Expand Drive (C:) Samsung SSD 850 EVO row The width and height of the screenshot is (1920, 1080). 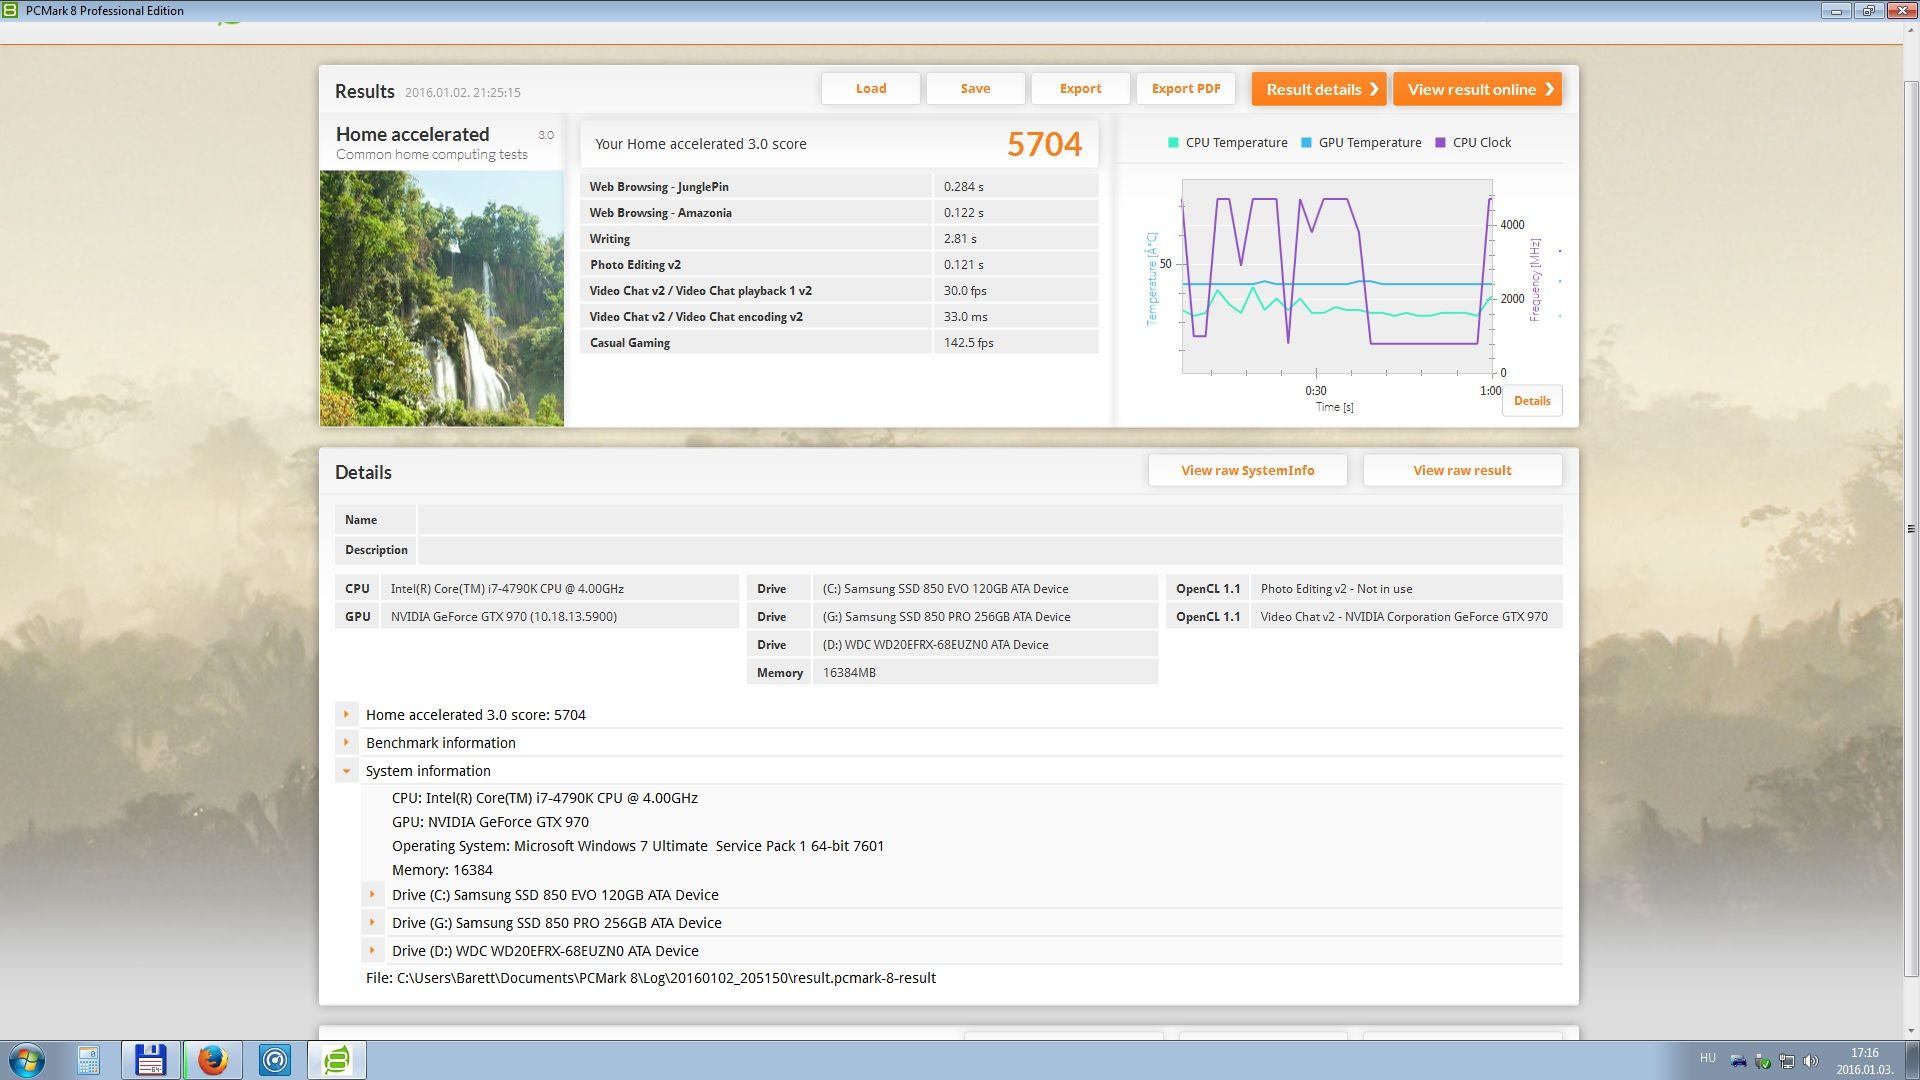click(x=372, y=894)
